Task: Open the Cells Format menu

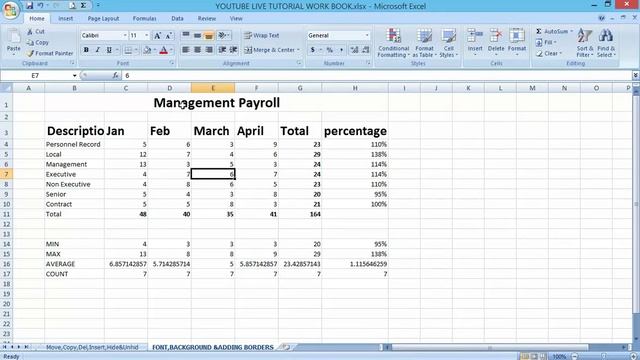Action: [x=517, y=41]
